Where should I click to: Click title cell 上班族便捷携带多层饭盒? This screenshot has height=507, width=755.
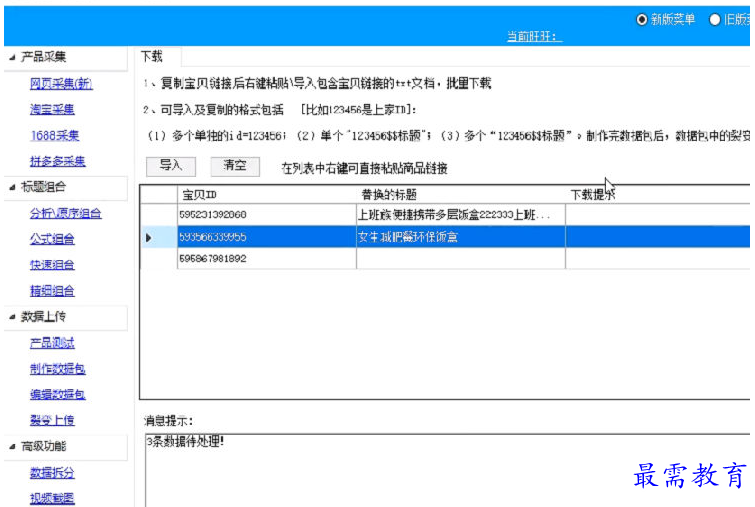click(461, 215)
